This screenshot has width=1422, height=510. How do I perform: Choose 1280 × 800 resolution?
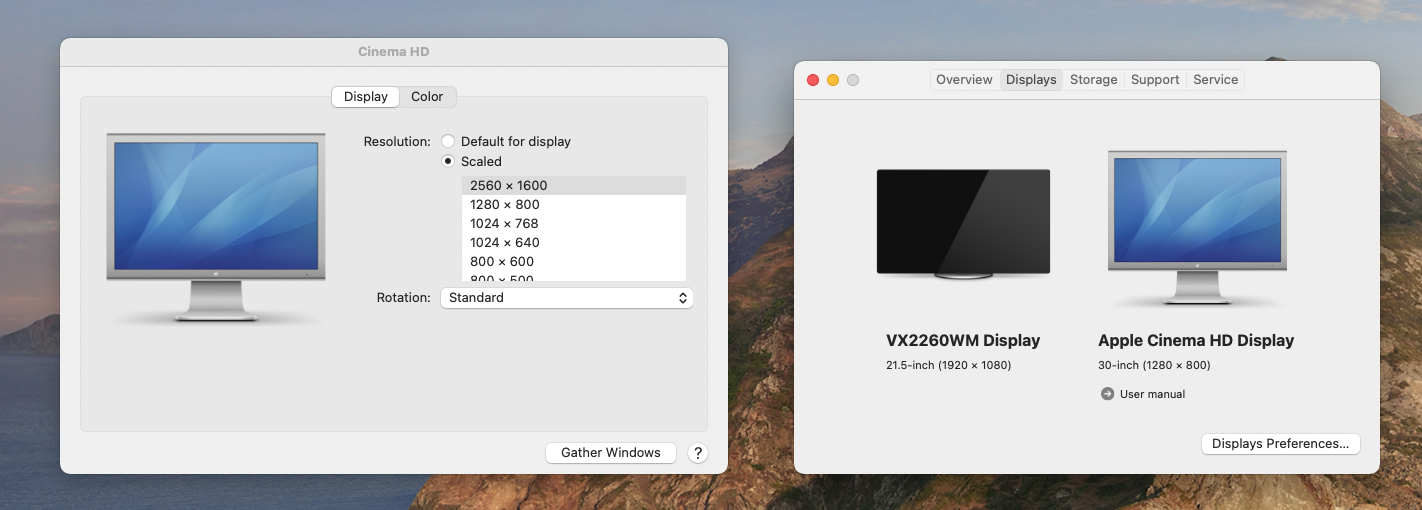coord(574,204)
